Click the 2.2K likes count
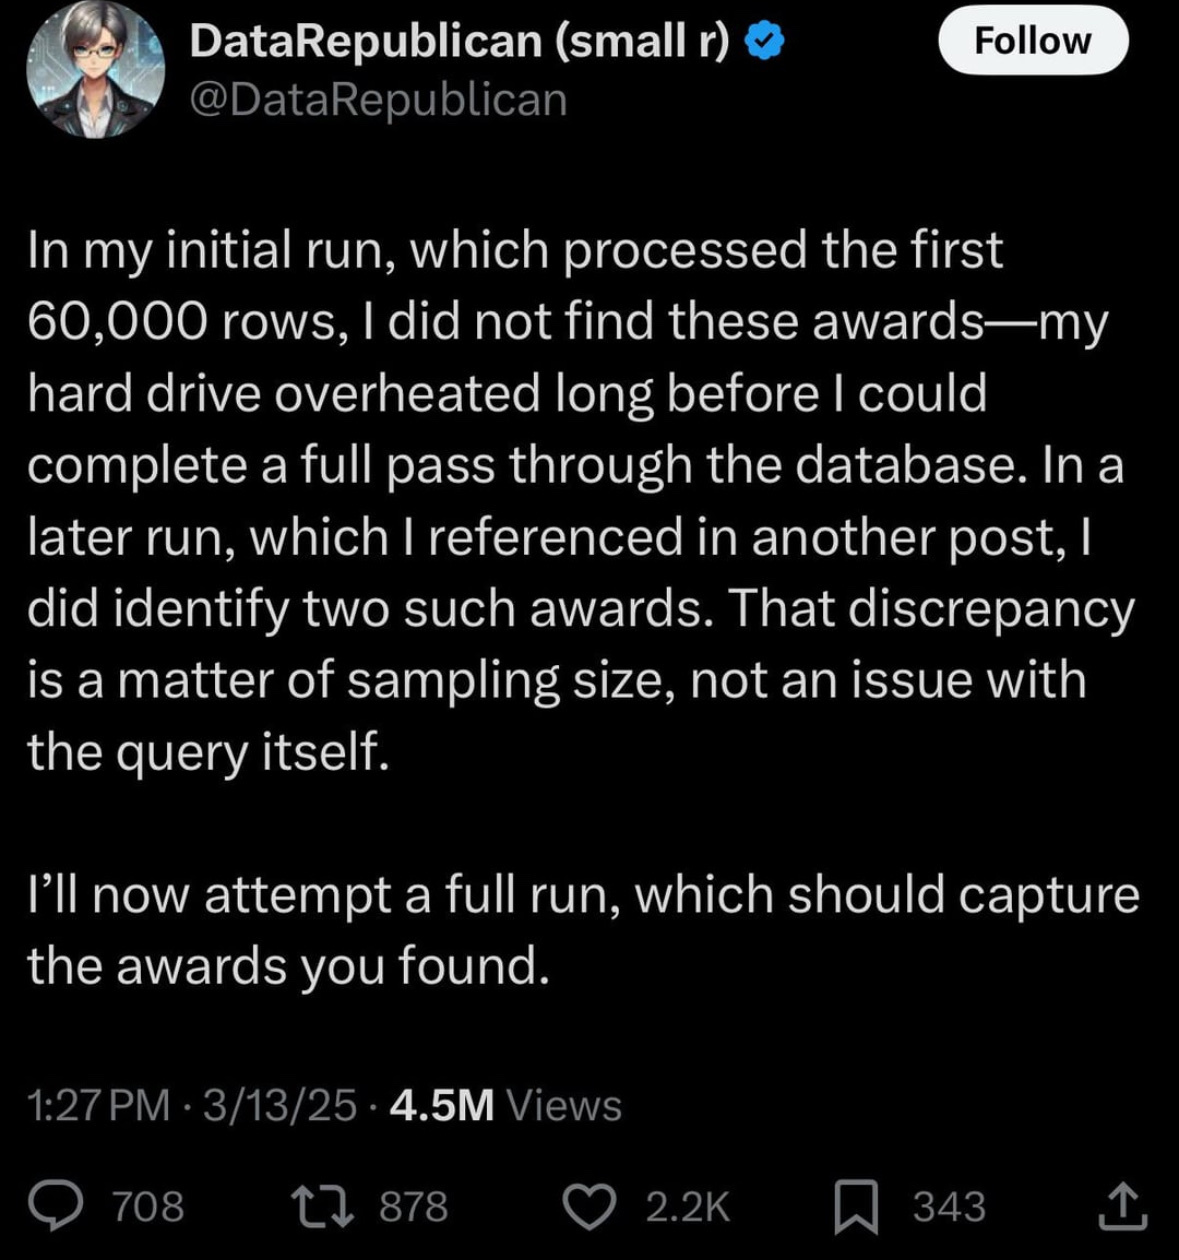 [689, 1206]
